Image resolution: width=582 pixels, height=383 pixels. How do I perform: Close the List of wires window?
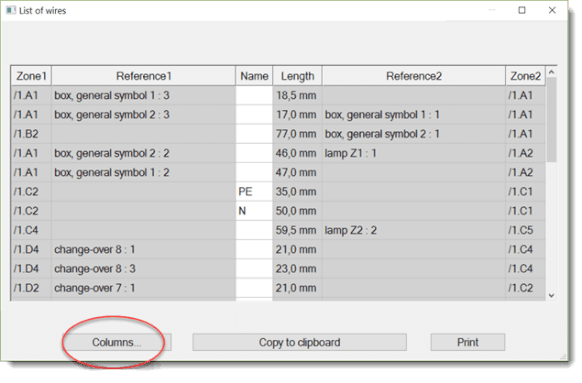point(552,10)
